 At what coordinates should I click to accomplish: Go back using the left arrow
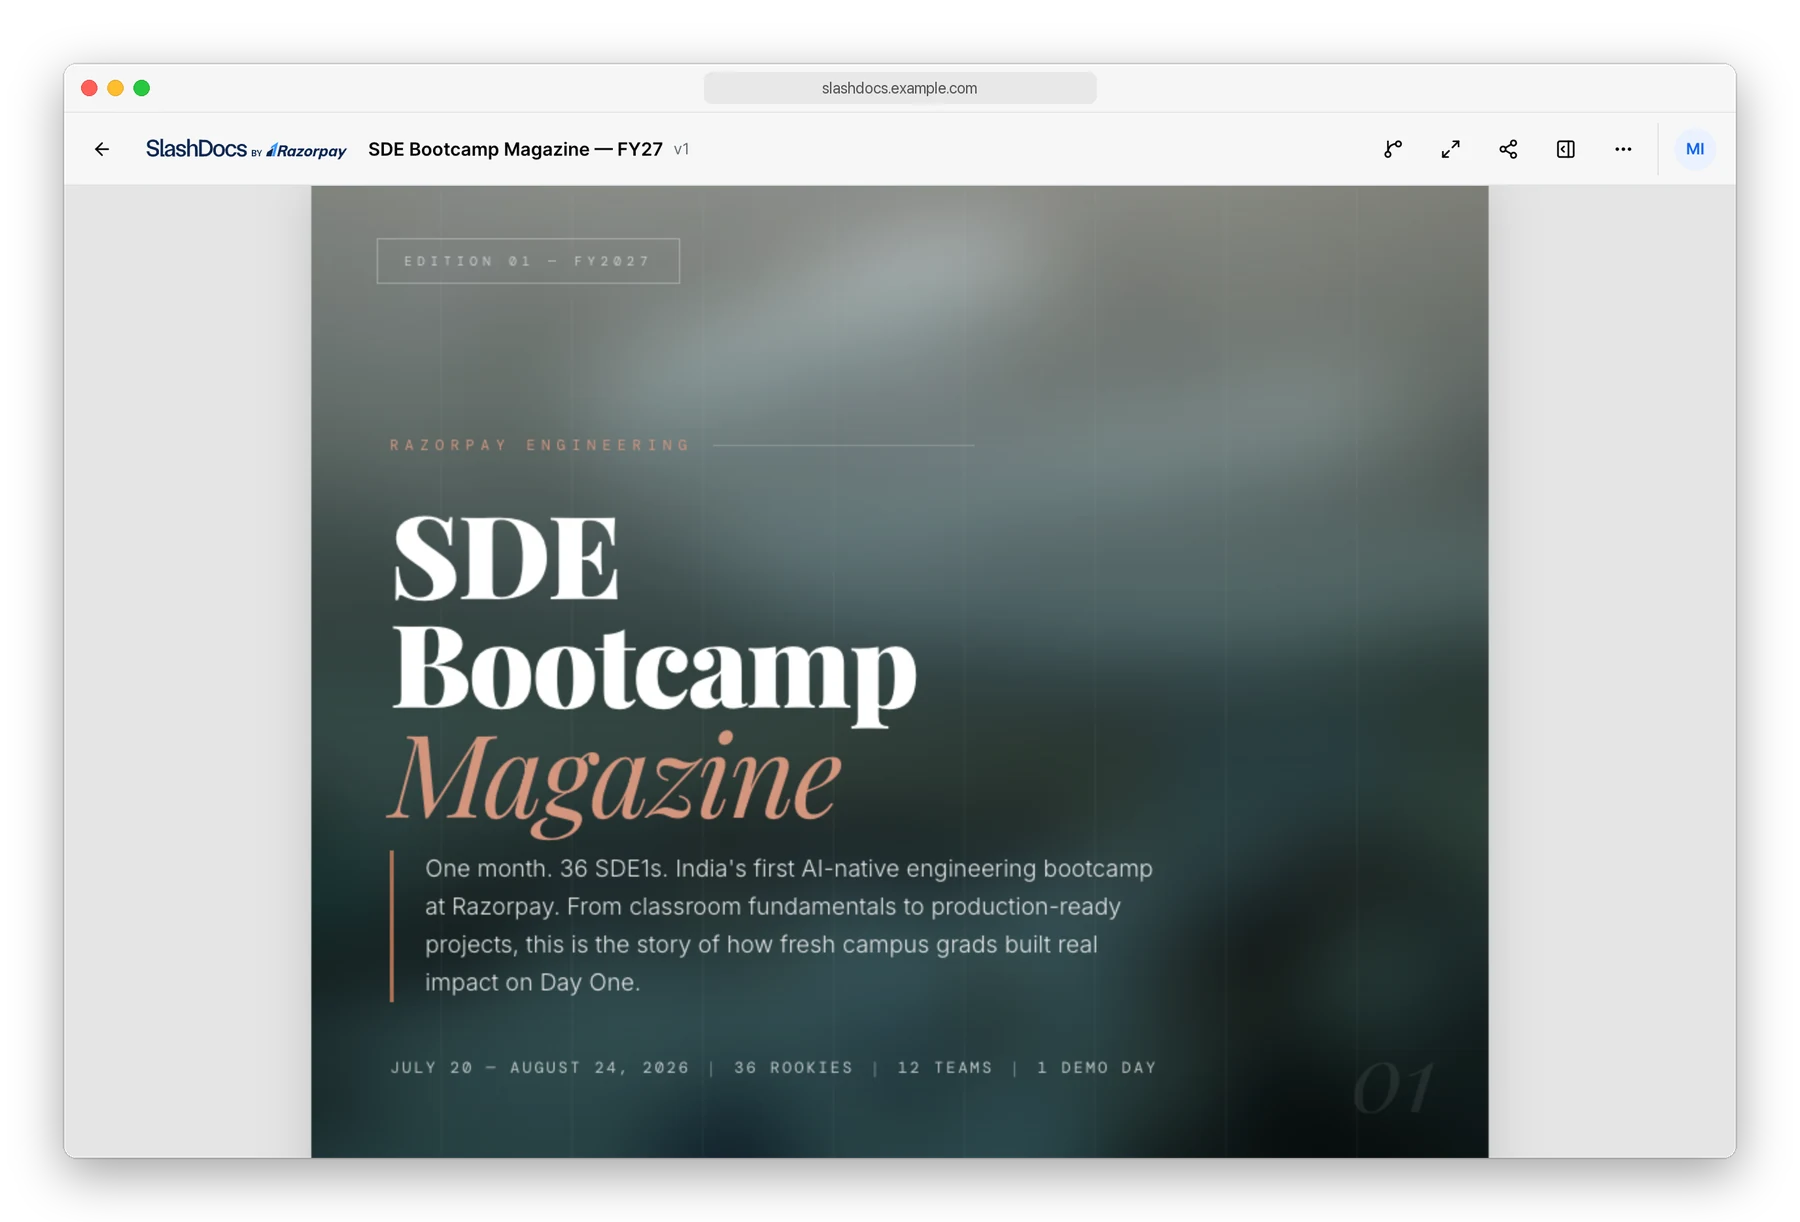[x=102, y=149]
